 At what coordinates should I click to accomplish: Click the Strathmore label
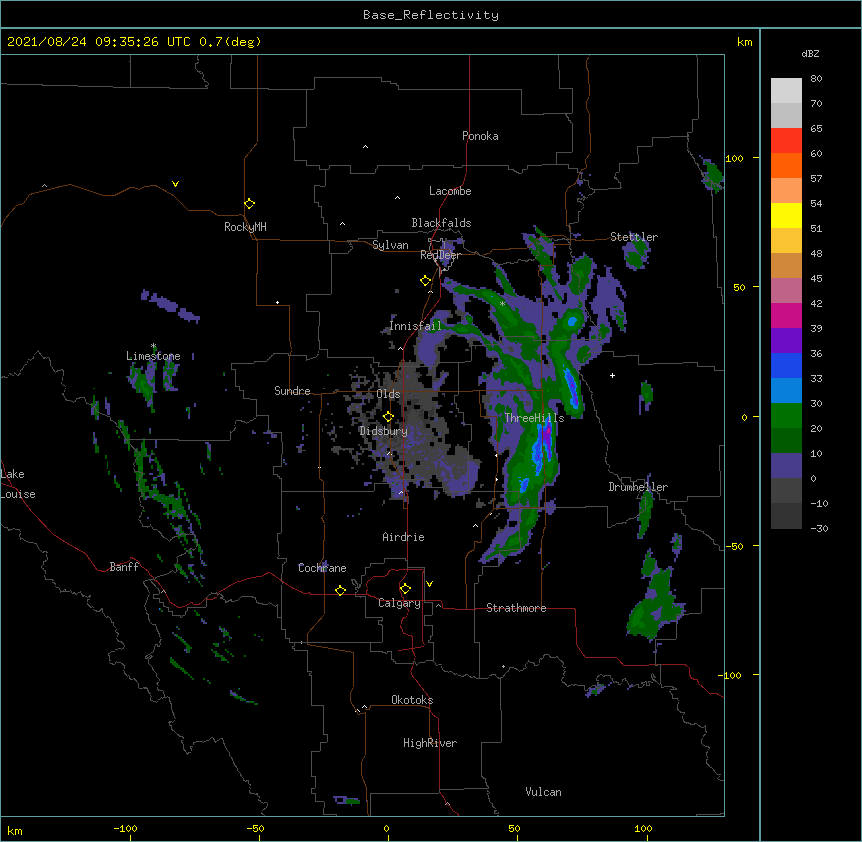coord(516,608)
